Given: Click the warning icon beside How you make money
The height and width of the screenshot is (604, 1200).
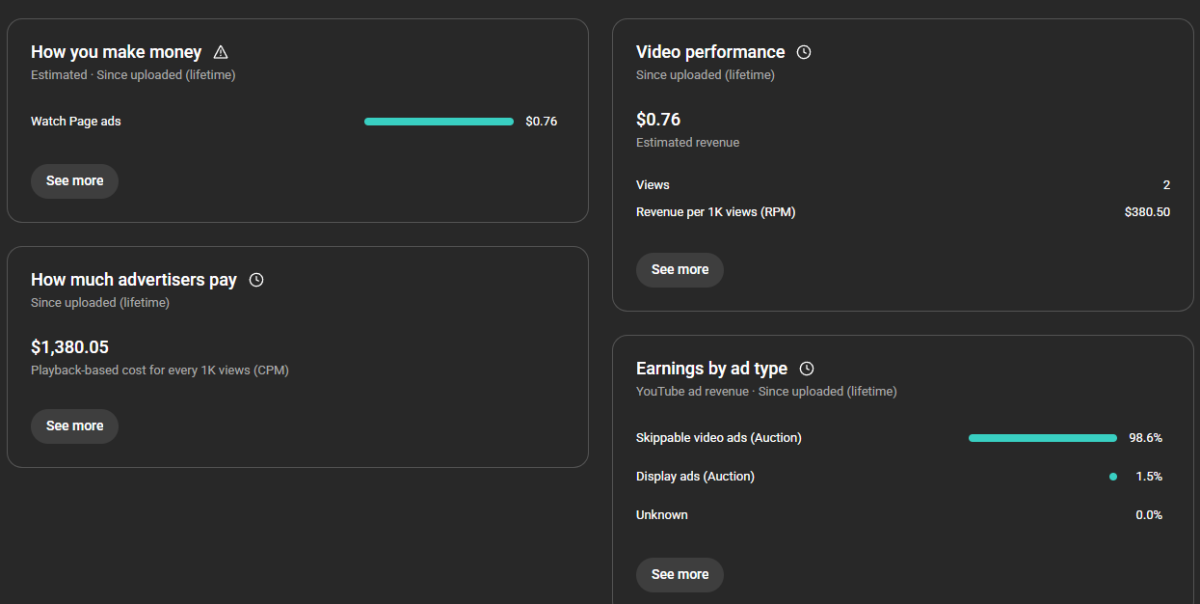Looking at the screenshot, I should 221,52.
